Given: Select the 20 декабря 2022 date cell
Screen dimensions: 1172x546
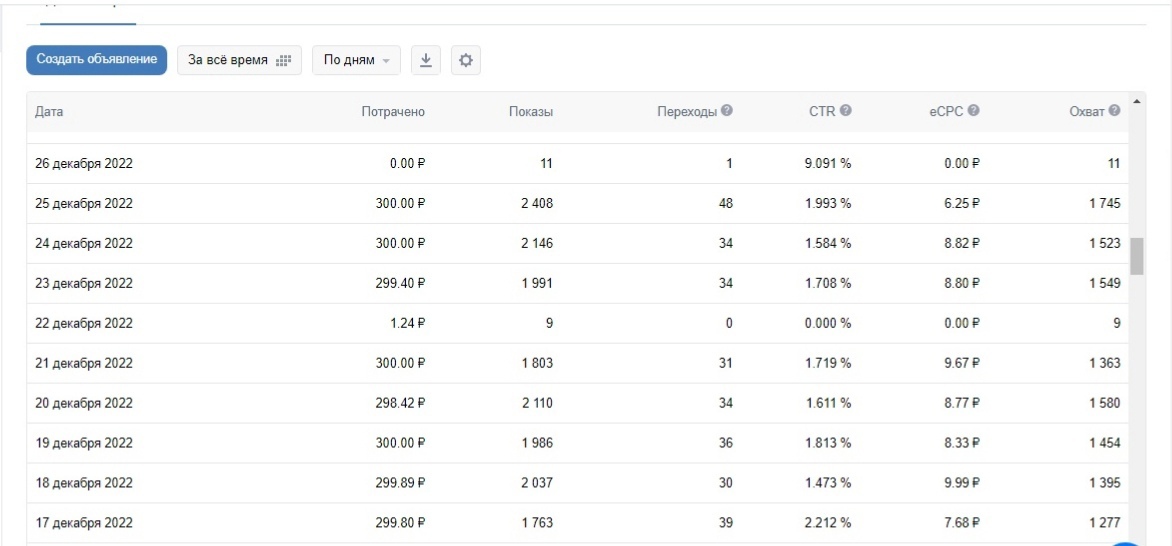Looking at the screenshot, I should coord(84,403).
